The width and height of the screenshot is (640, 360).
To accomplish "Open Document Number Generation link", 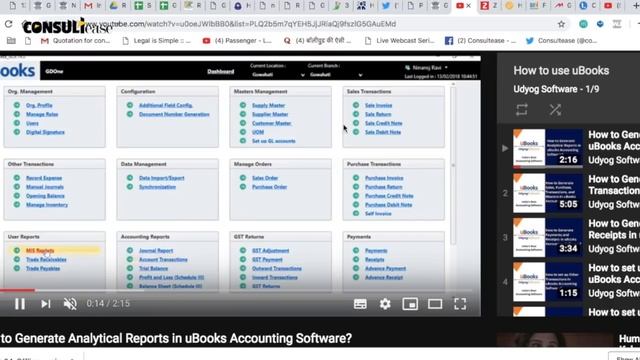I will tap(174, 114).
